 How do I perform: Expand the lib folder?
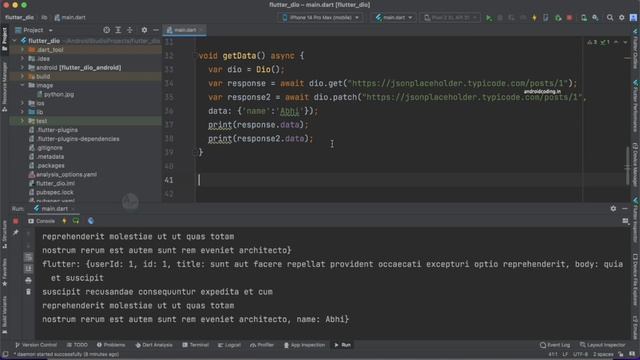(x=22, y=112)
